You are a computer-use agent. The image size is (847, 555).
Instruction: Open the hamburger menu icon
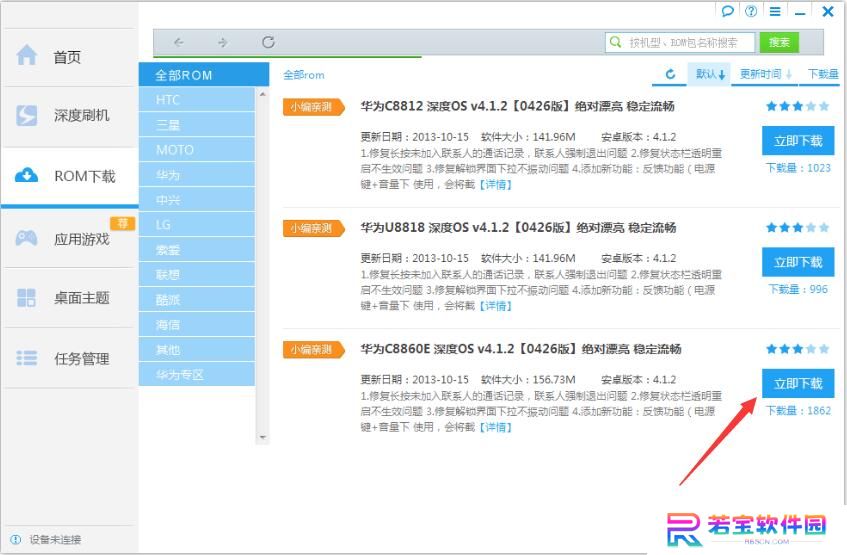point(775,11)
